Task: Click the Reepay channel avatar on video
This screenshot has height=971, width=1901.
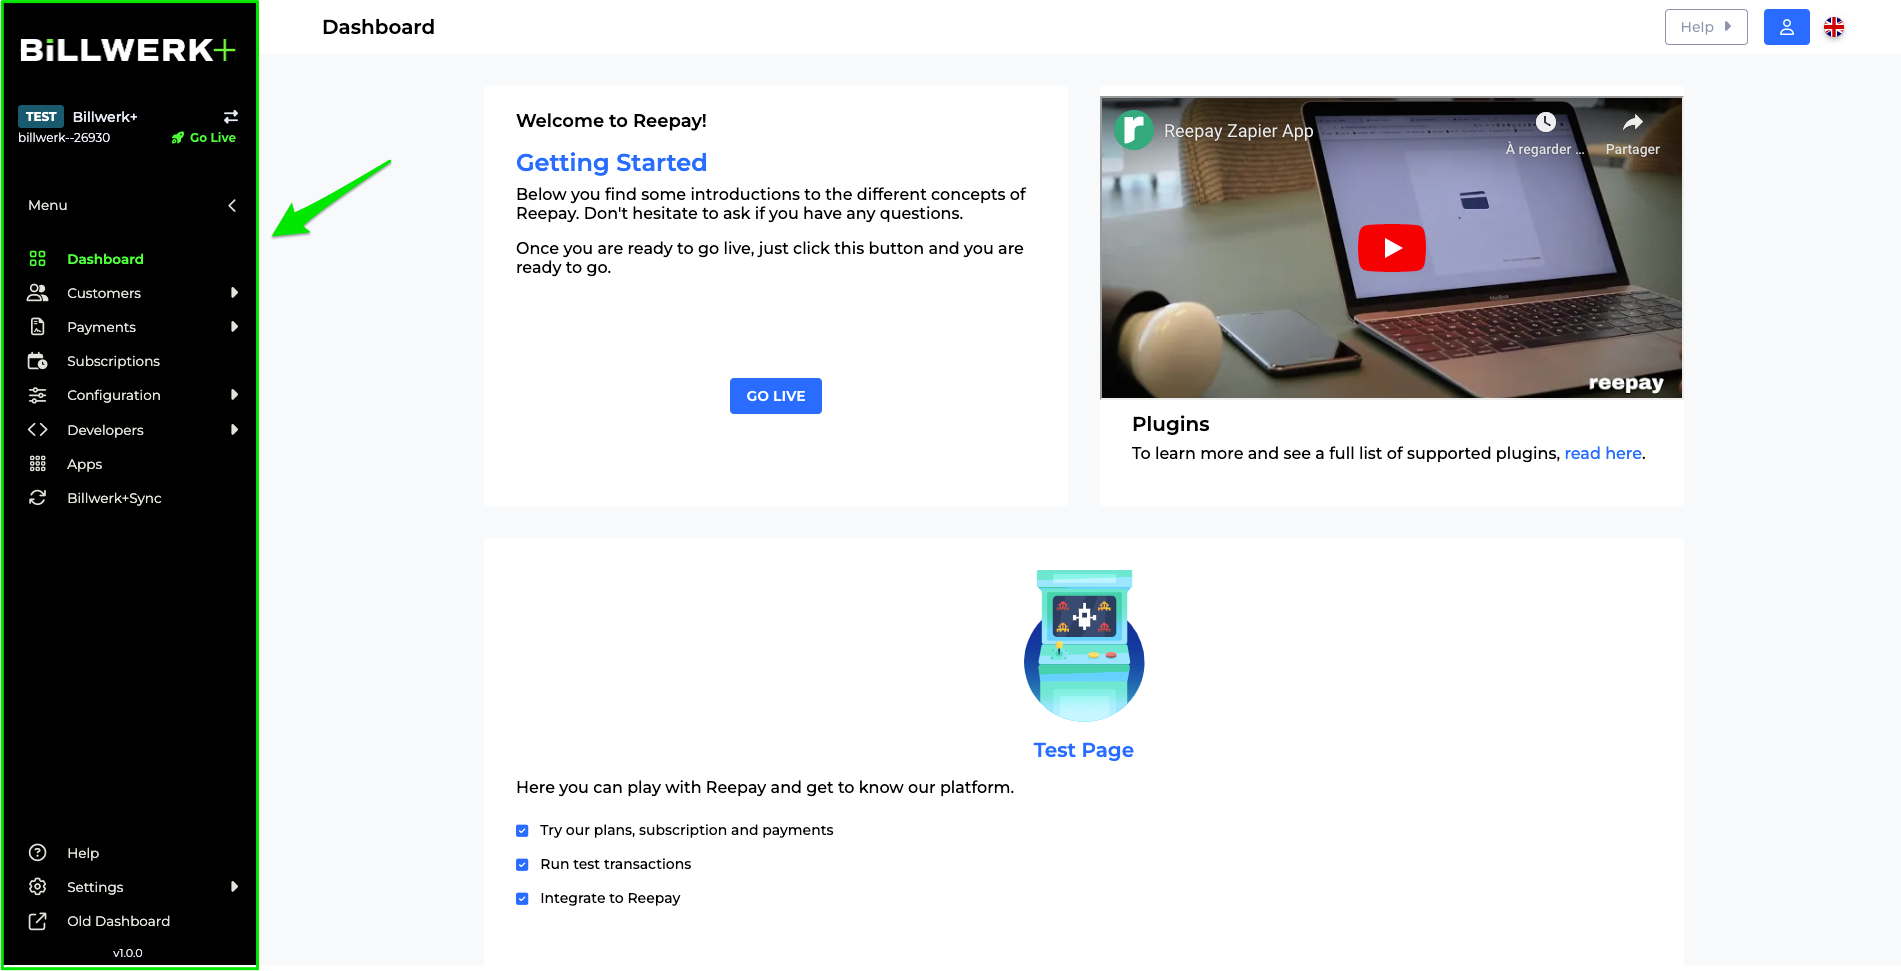Action: [x=1134, y=130]
